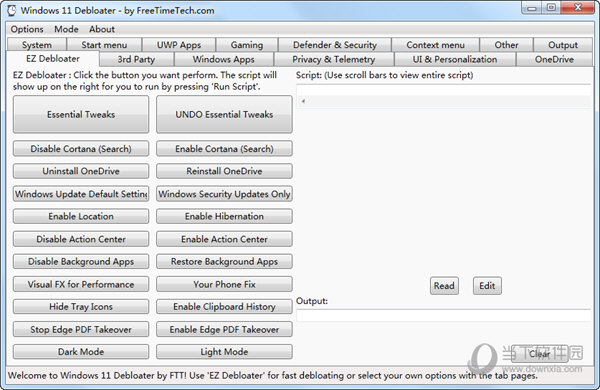Switch to the System tab
This screenshot has width=600, height=390.
pyautogui.click(x=37, y=45)
